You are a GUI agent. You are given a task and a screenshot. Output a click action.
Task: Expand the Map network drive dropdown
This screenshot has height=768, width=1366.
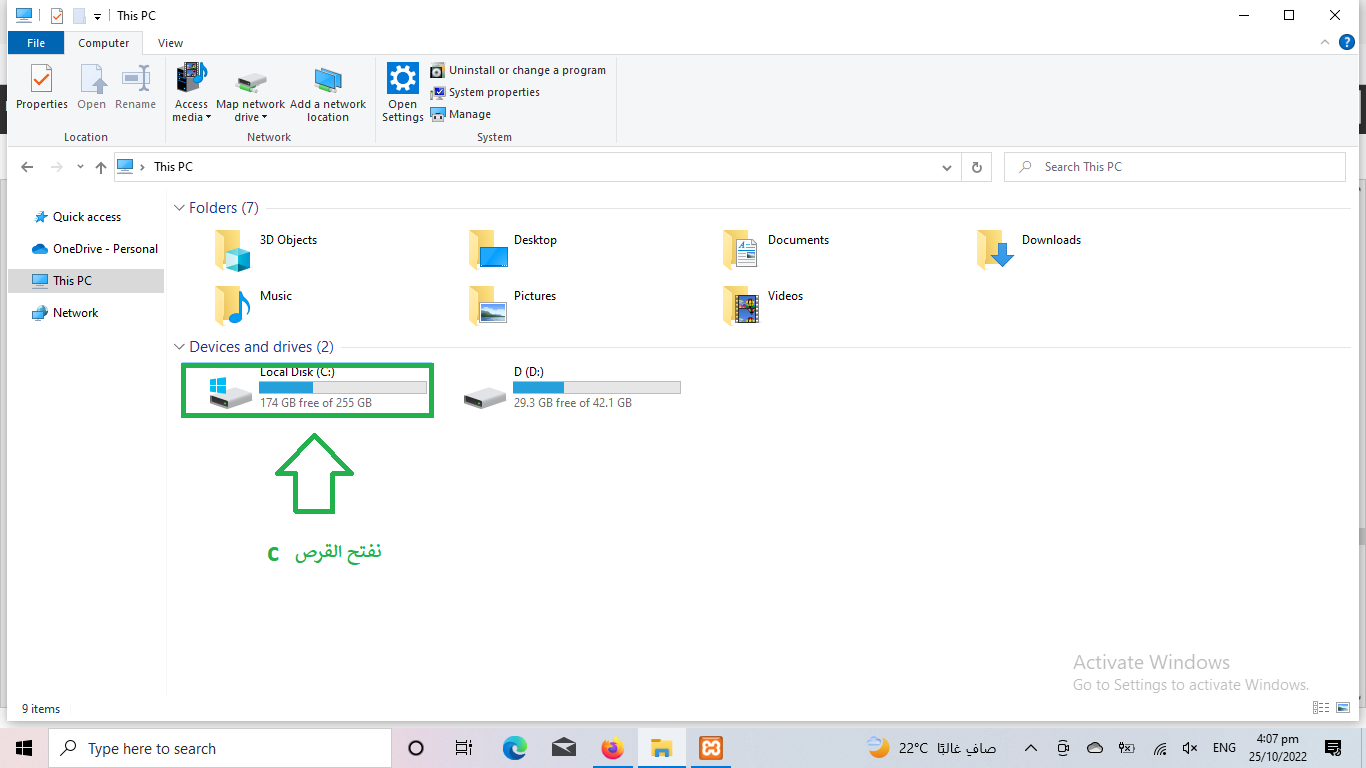pyautogui.click(x=251, y=117)
